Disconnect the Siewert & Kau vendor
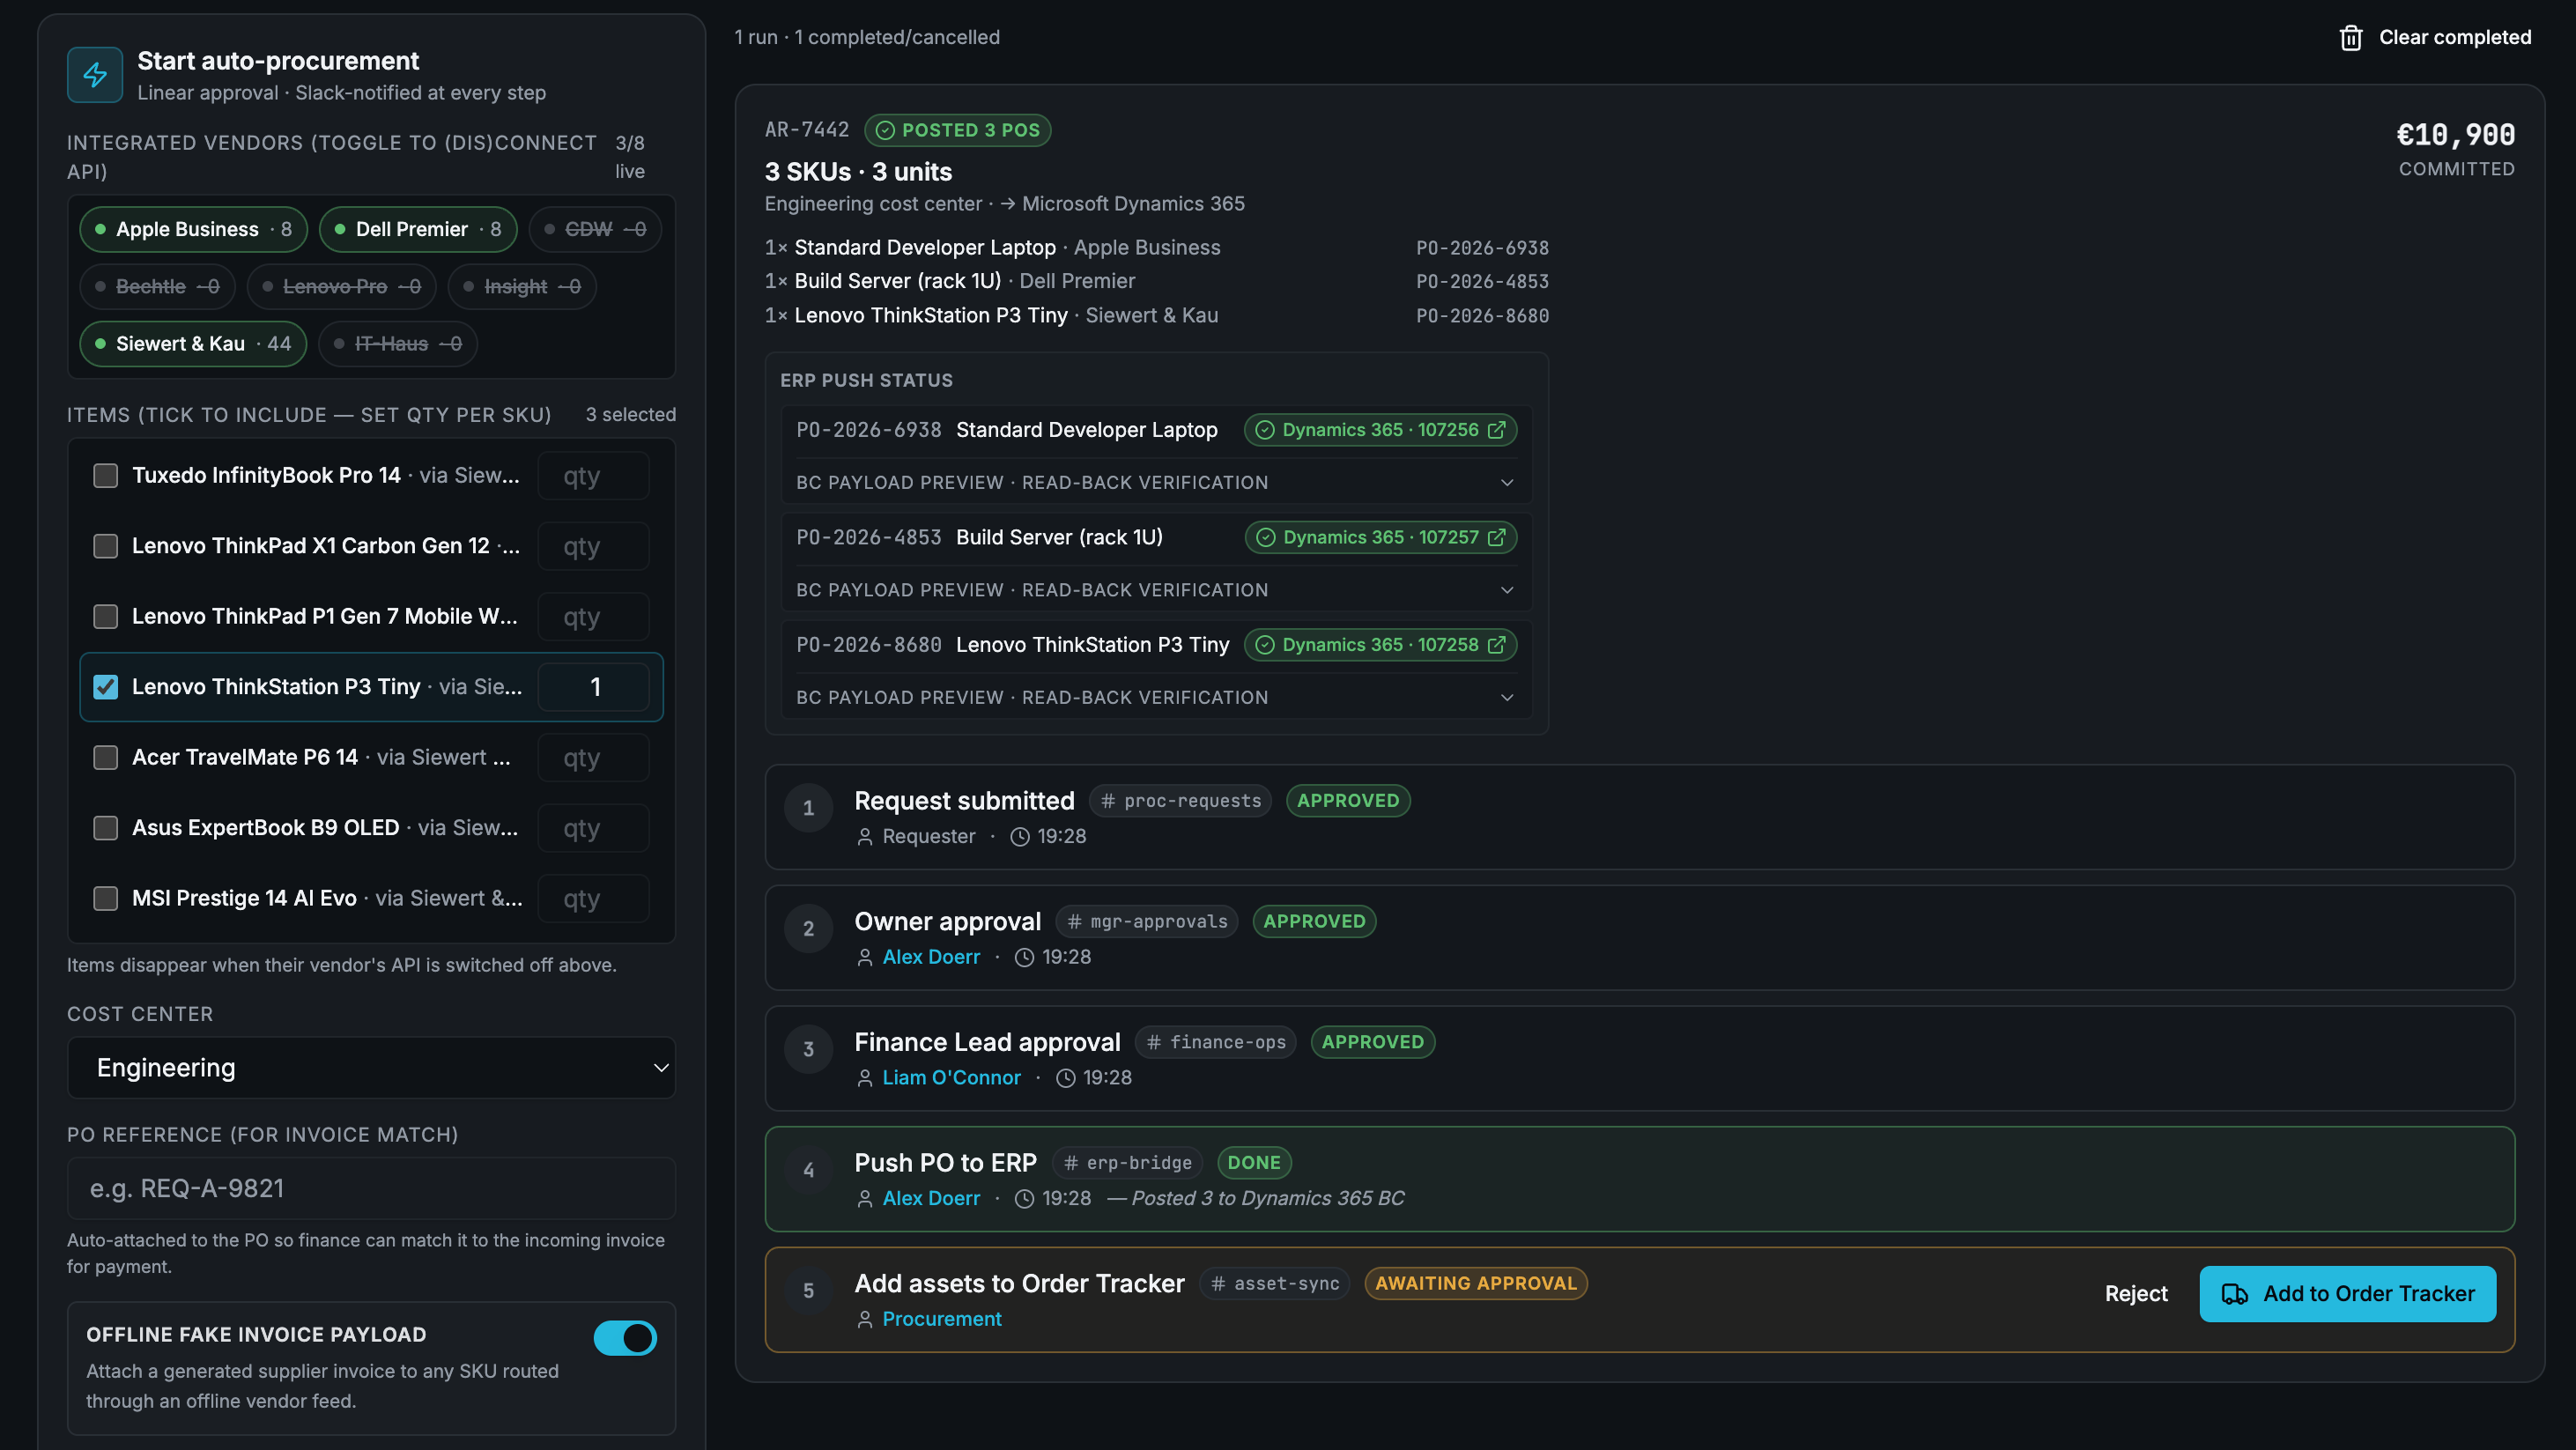This screenshot has height=1450, width=2576. pos(193,344)
